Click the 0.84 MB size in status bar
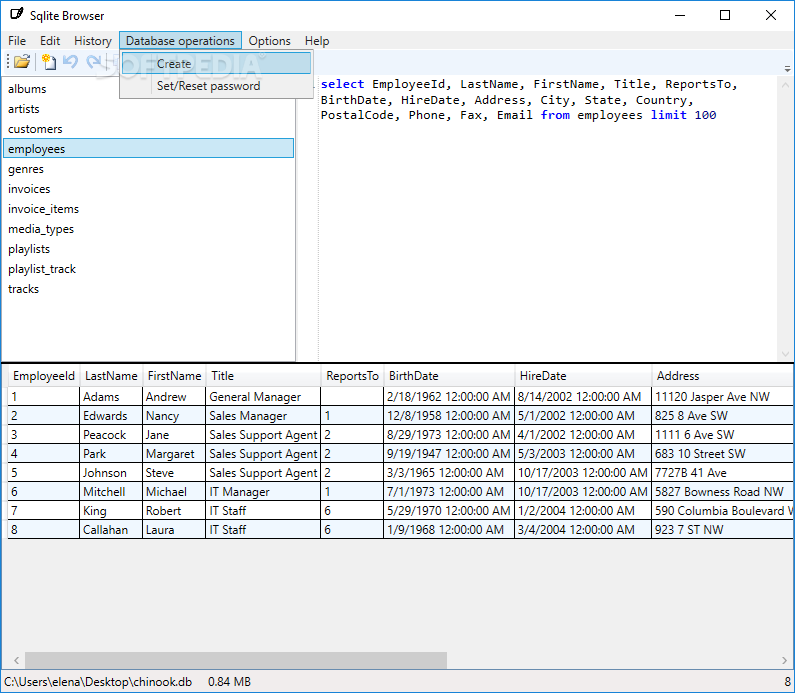 [x=229, y=682]
